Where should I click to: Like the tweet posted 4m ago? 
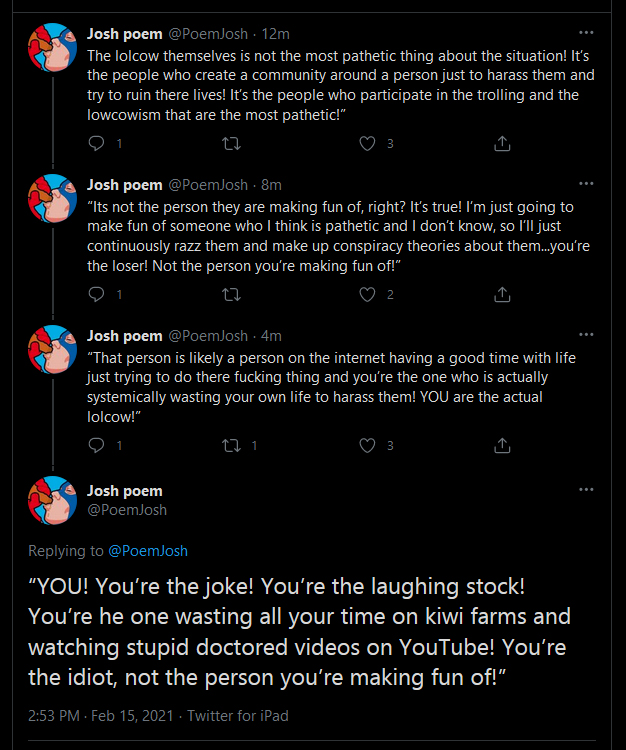pyautogui.click(x=367, y=445)
